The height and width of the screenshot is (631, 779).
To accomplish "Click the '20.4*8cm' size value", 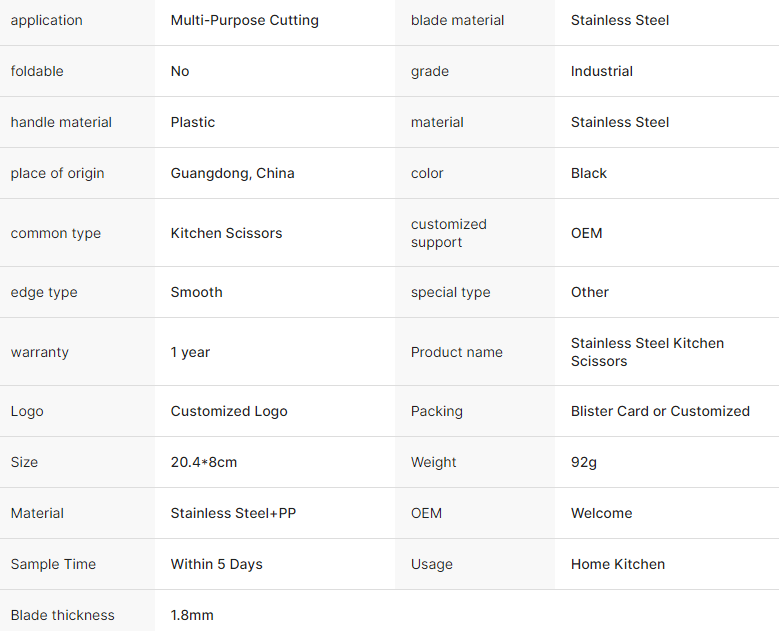I will pyautogui.click(x=204, y=462).
